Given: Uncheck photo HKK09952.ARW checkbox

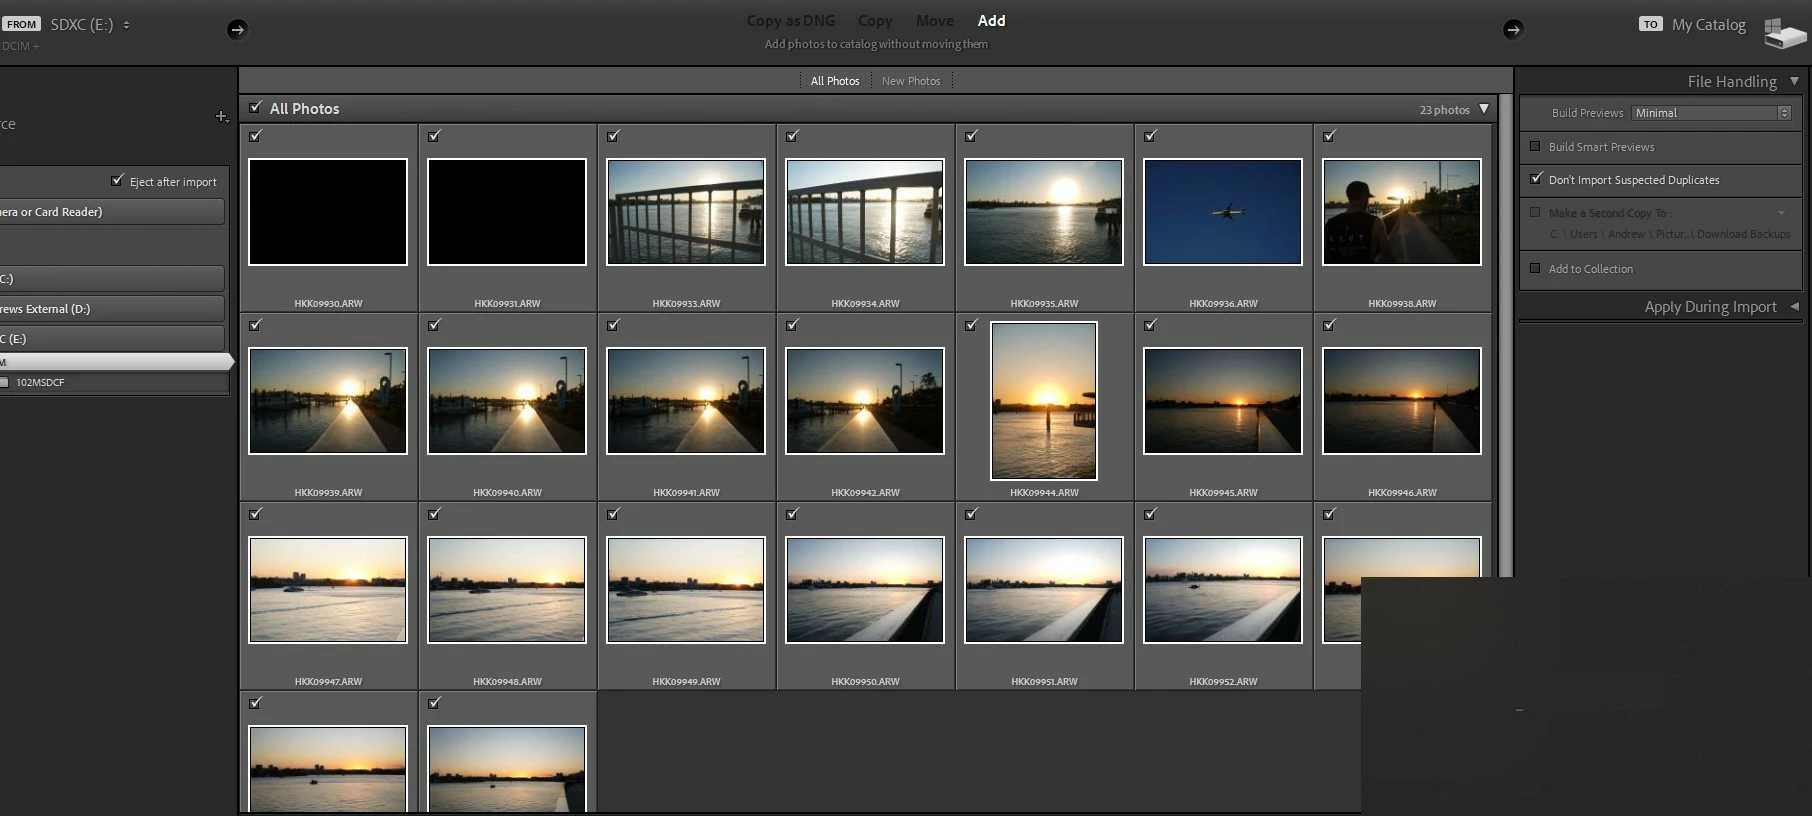Looking at the screenshot, I should (1150, 514).
